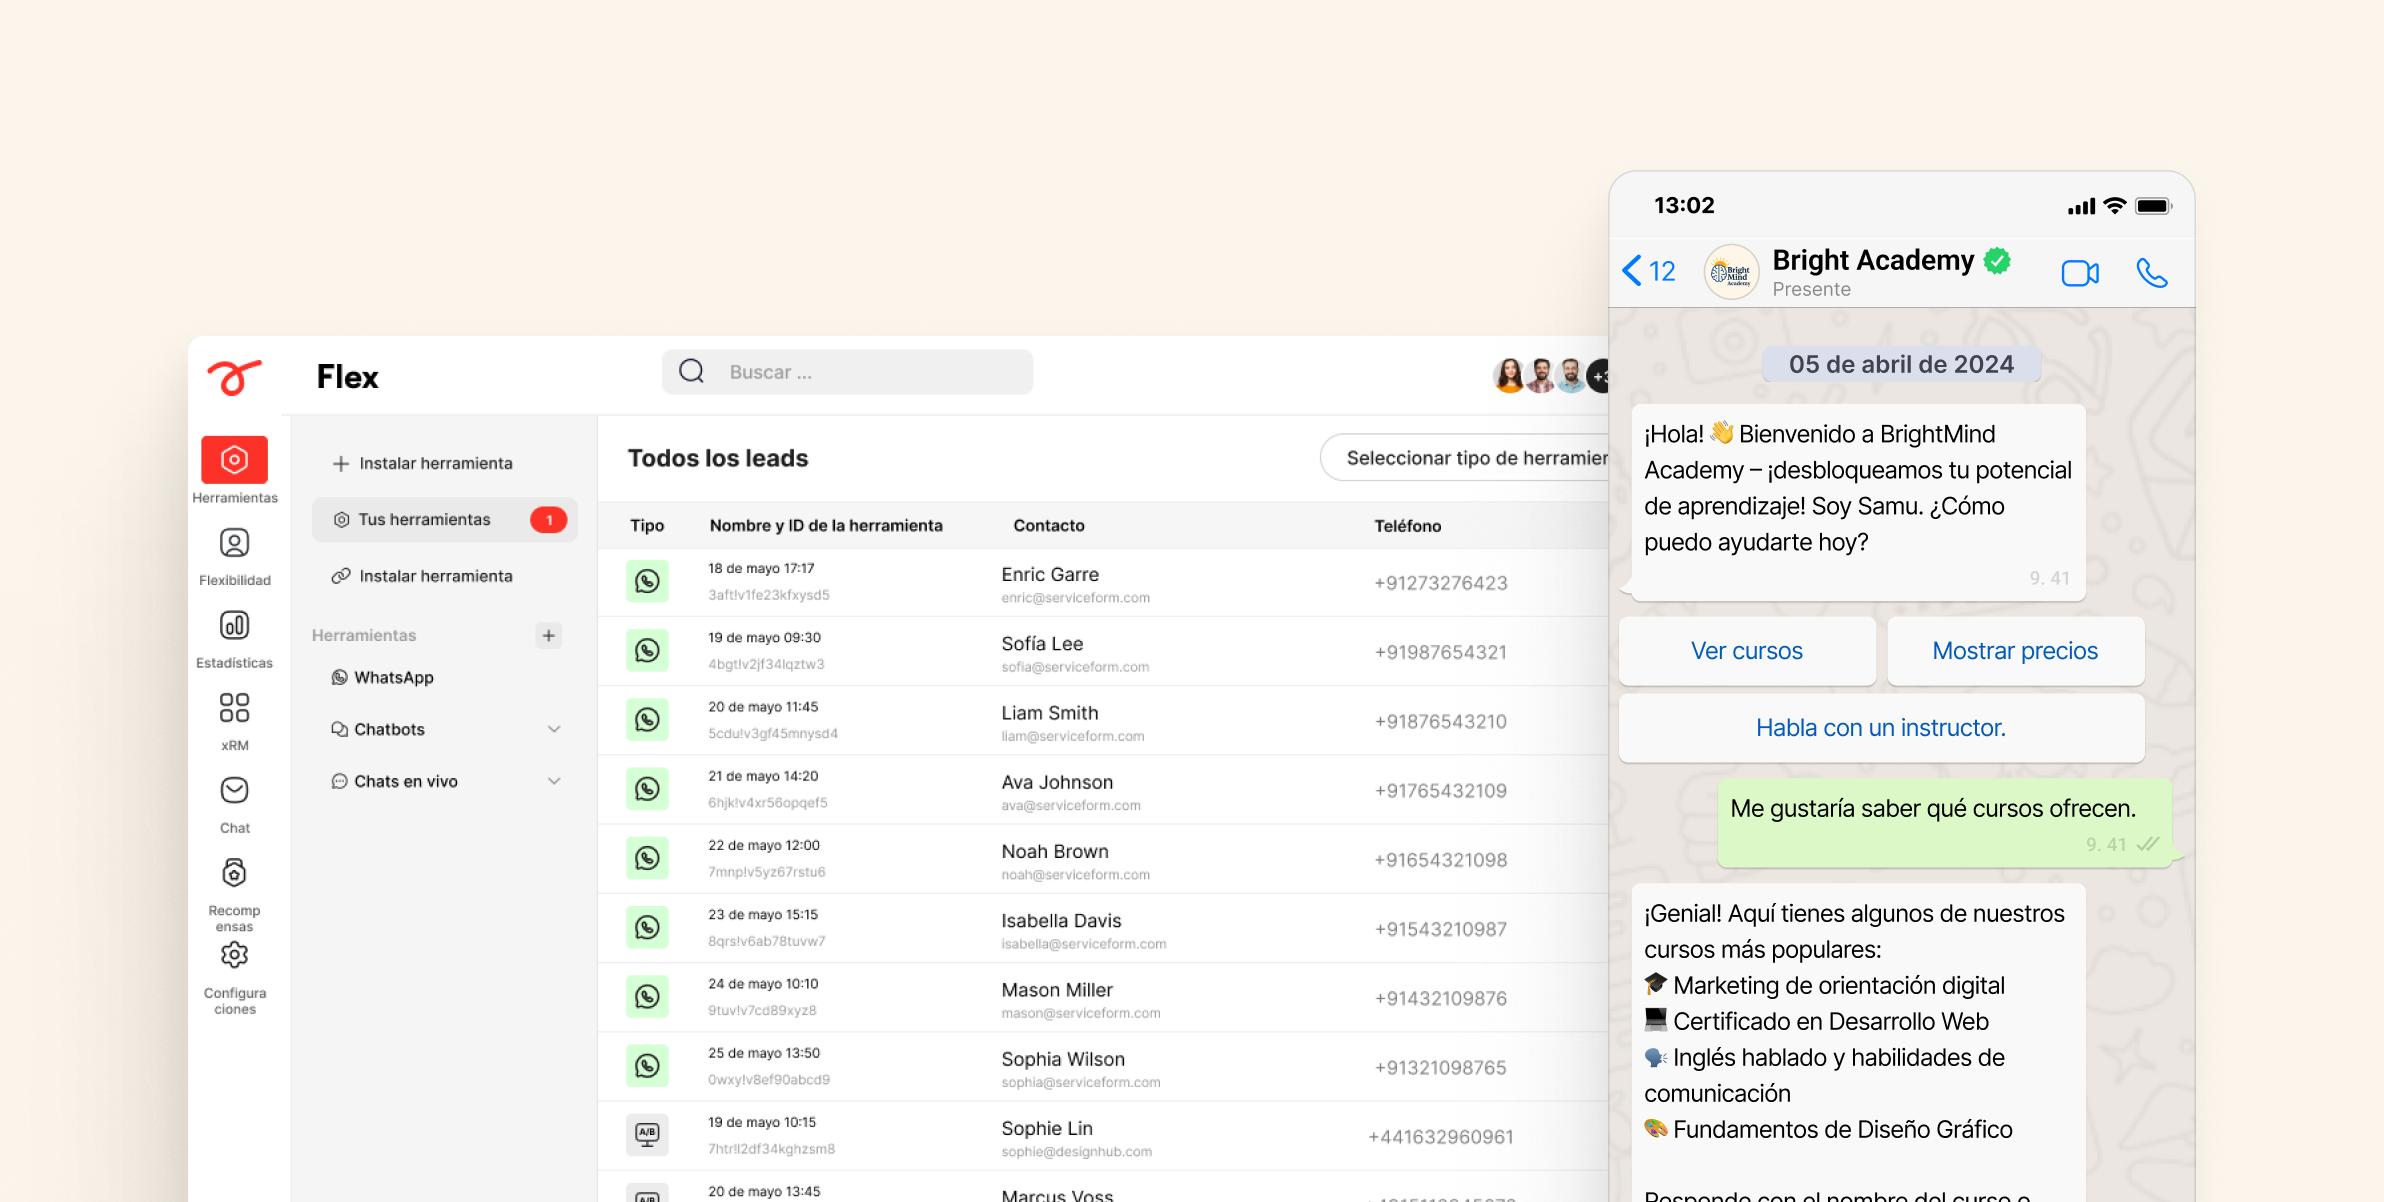Click contact name Noah Brown

click(x=1055, y=851)
